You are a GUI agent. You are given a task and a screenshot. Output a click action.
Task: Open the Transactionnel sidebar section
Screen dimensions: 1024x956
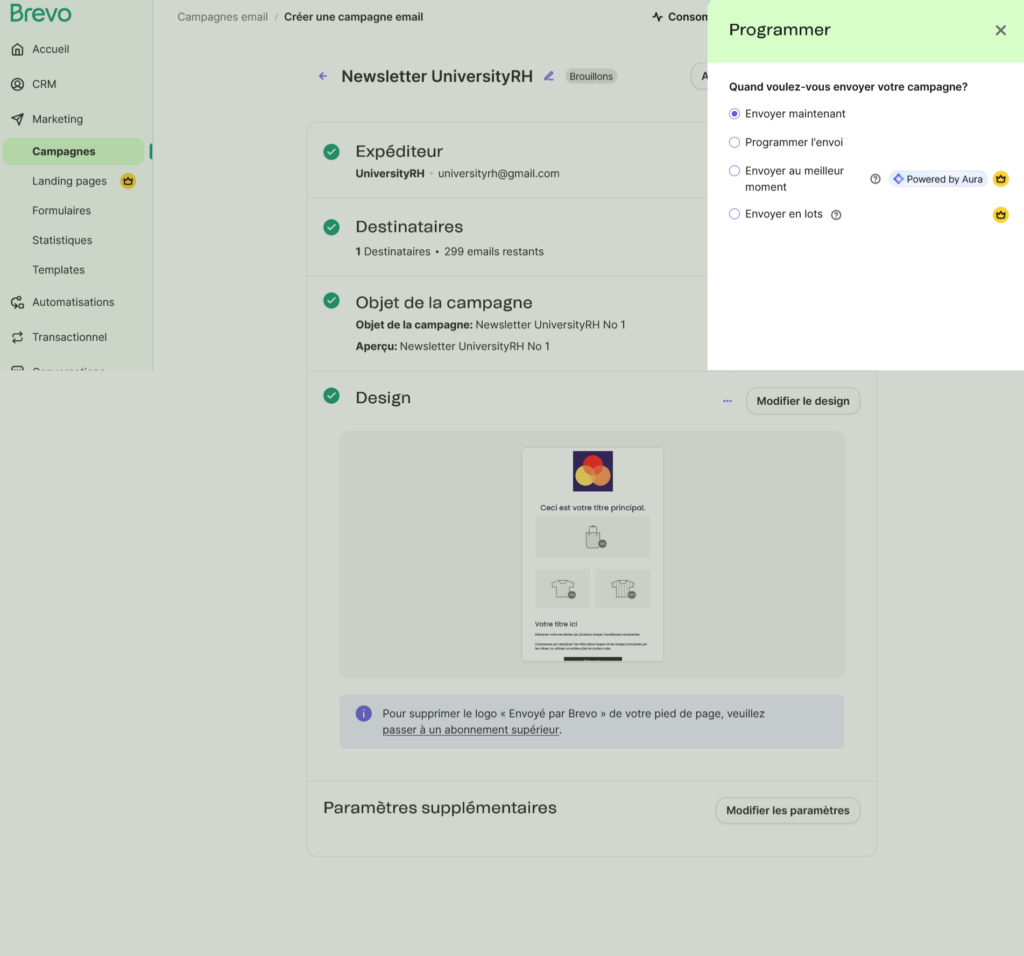(x=69, y=337)
